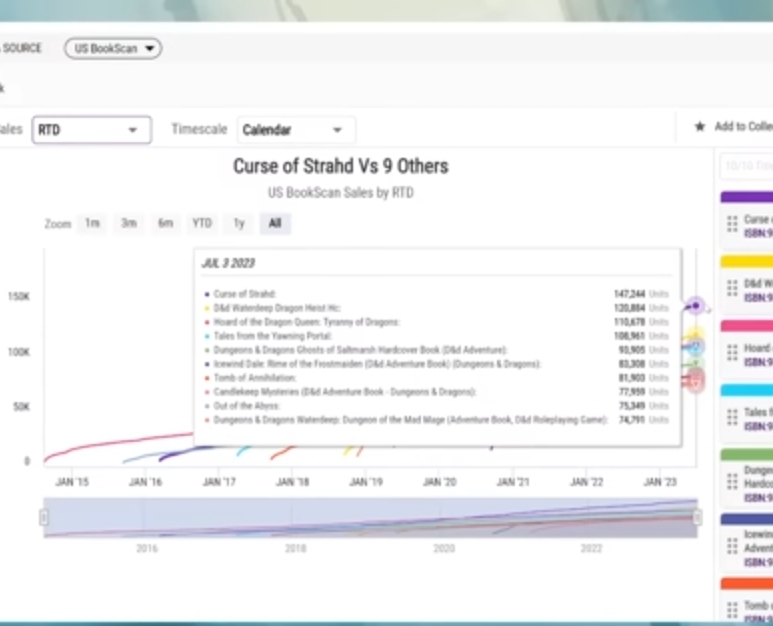Click the yellow Waterdeep color bar
The width and height of the screenshot is (773, 626).
point(747,262)
